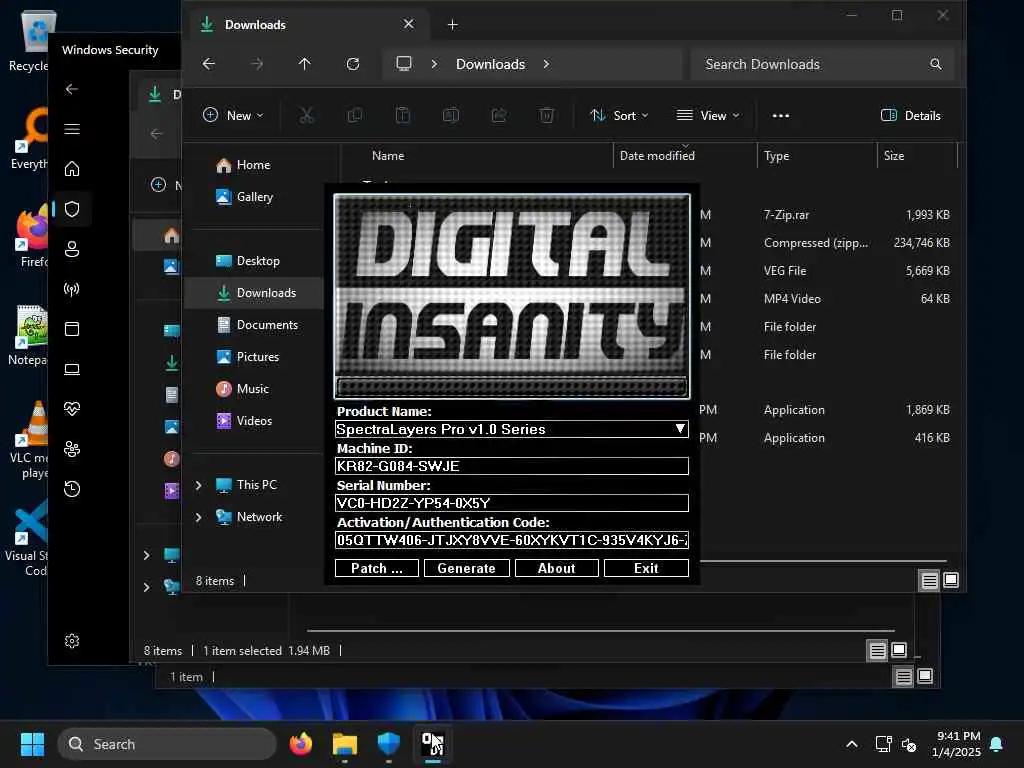This screenshot has height=768, width=1024.
Task: Click the Copy icon in Explorer toolbar
Action: (x=355, y=116)
